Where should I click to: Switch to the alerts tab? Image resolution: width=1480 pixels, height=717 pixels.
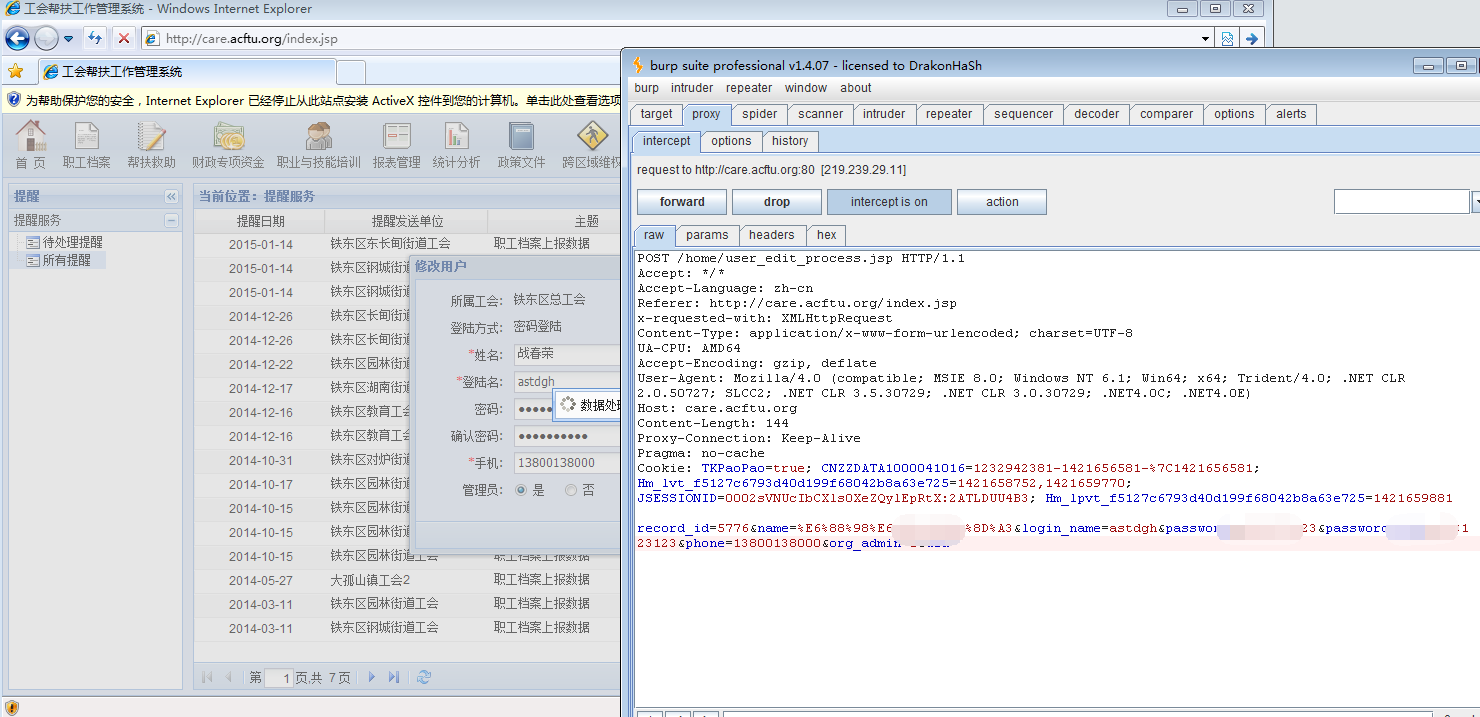pos(1291,114)
